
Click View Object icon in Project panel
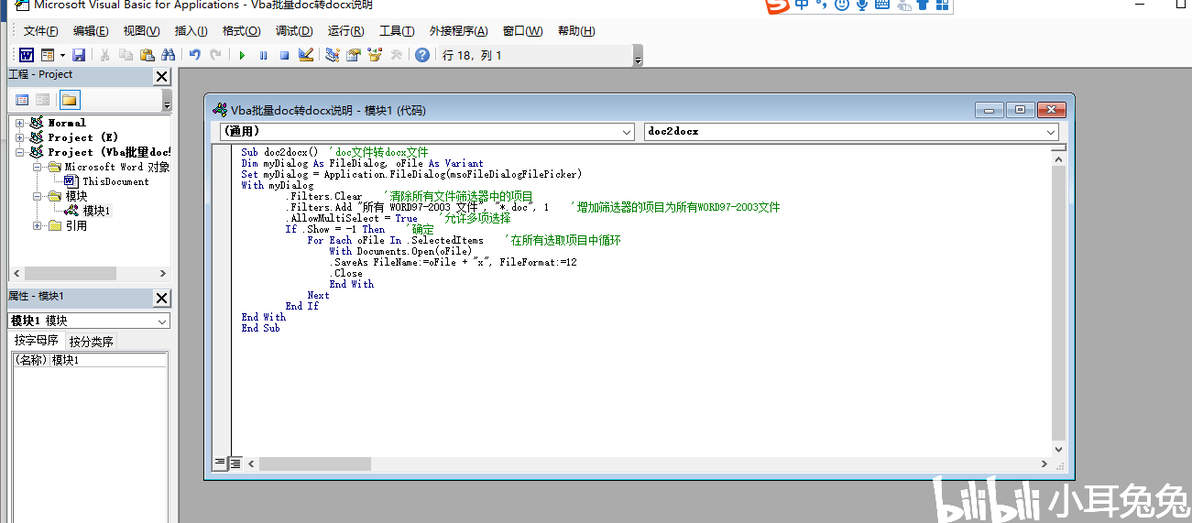pyautogui.click(x=43, y=100)
